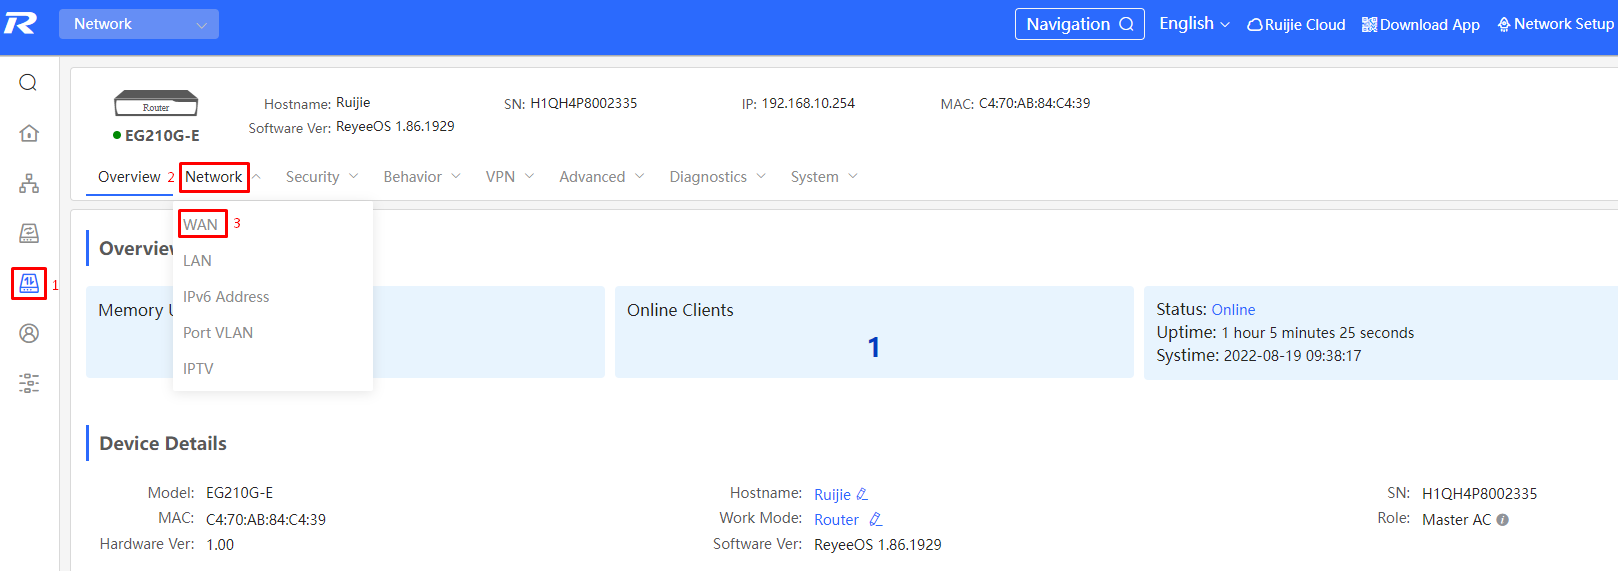
Task: Open the clients user icon in sidebar
Action: (x=29, y=333)
